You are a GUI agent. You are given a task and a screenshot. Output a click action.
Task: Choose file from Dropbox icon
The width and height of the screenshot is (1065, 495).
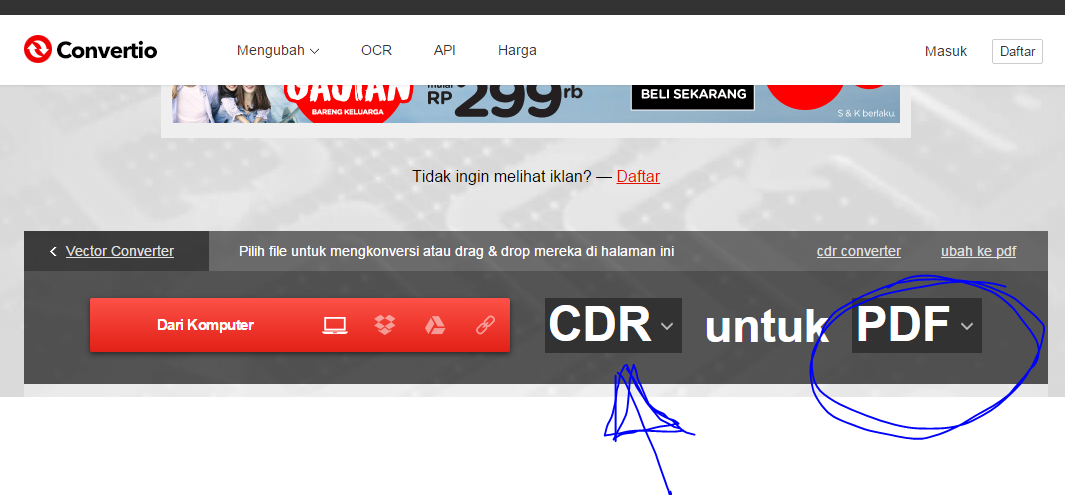384,325
